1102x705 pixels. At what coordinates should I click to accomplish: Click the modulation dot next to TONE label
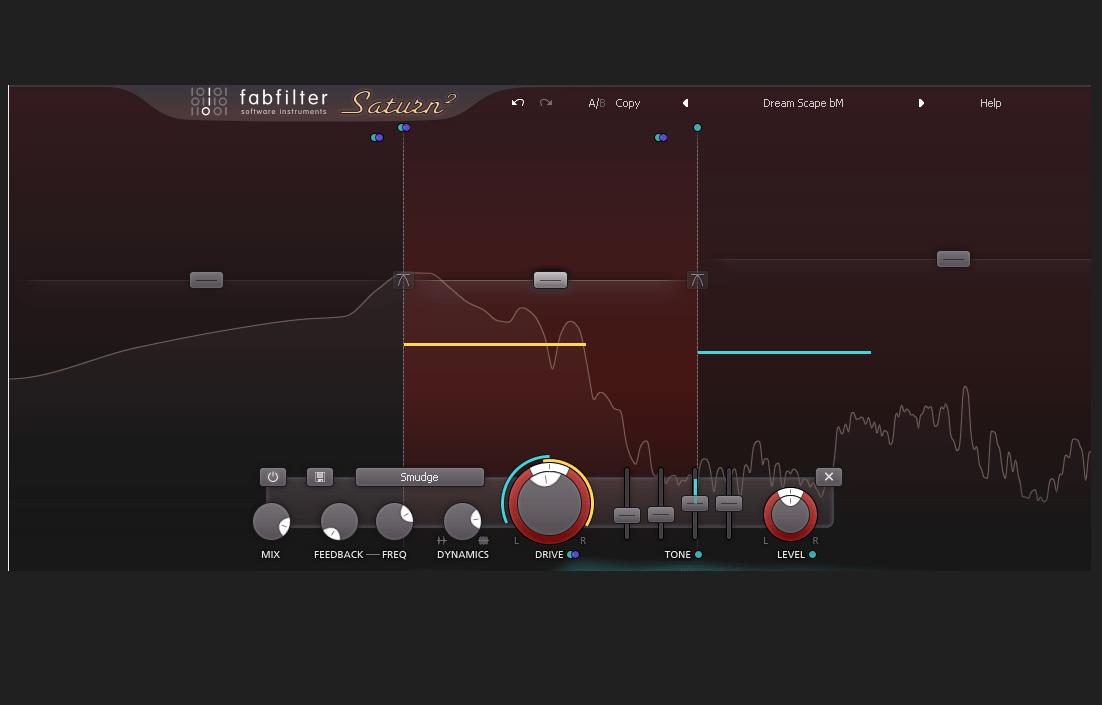click(699, 555)
